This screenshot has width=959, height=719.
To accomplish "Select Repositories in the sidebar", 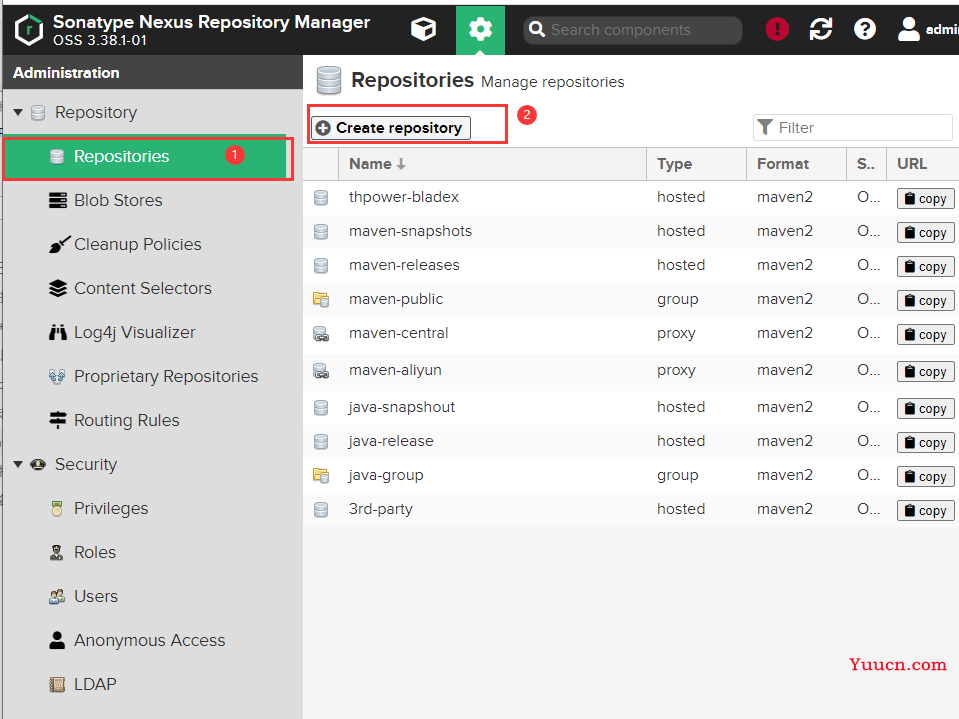I will [x=146, y=157].
